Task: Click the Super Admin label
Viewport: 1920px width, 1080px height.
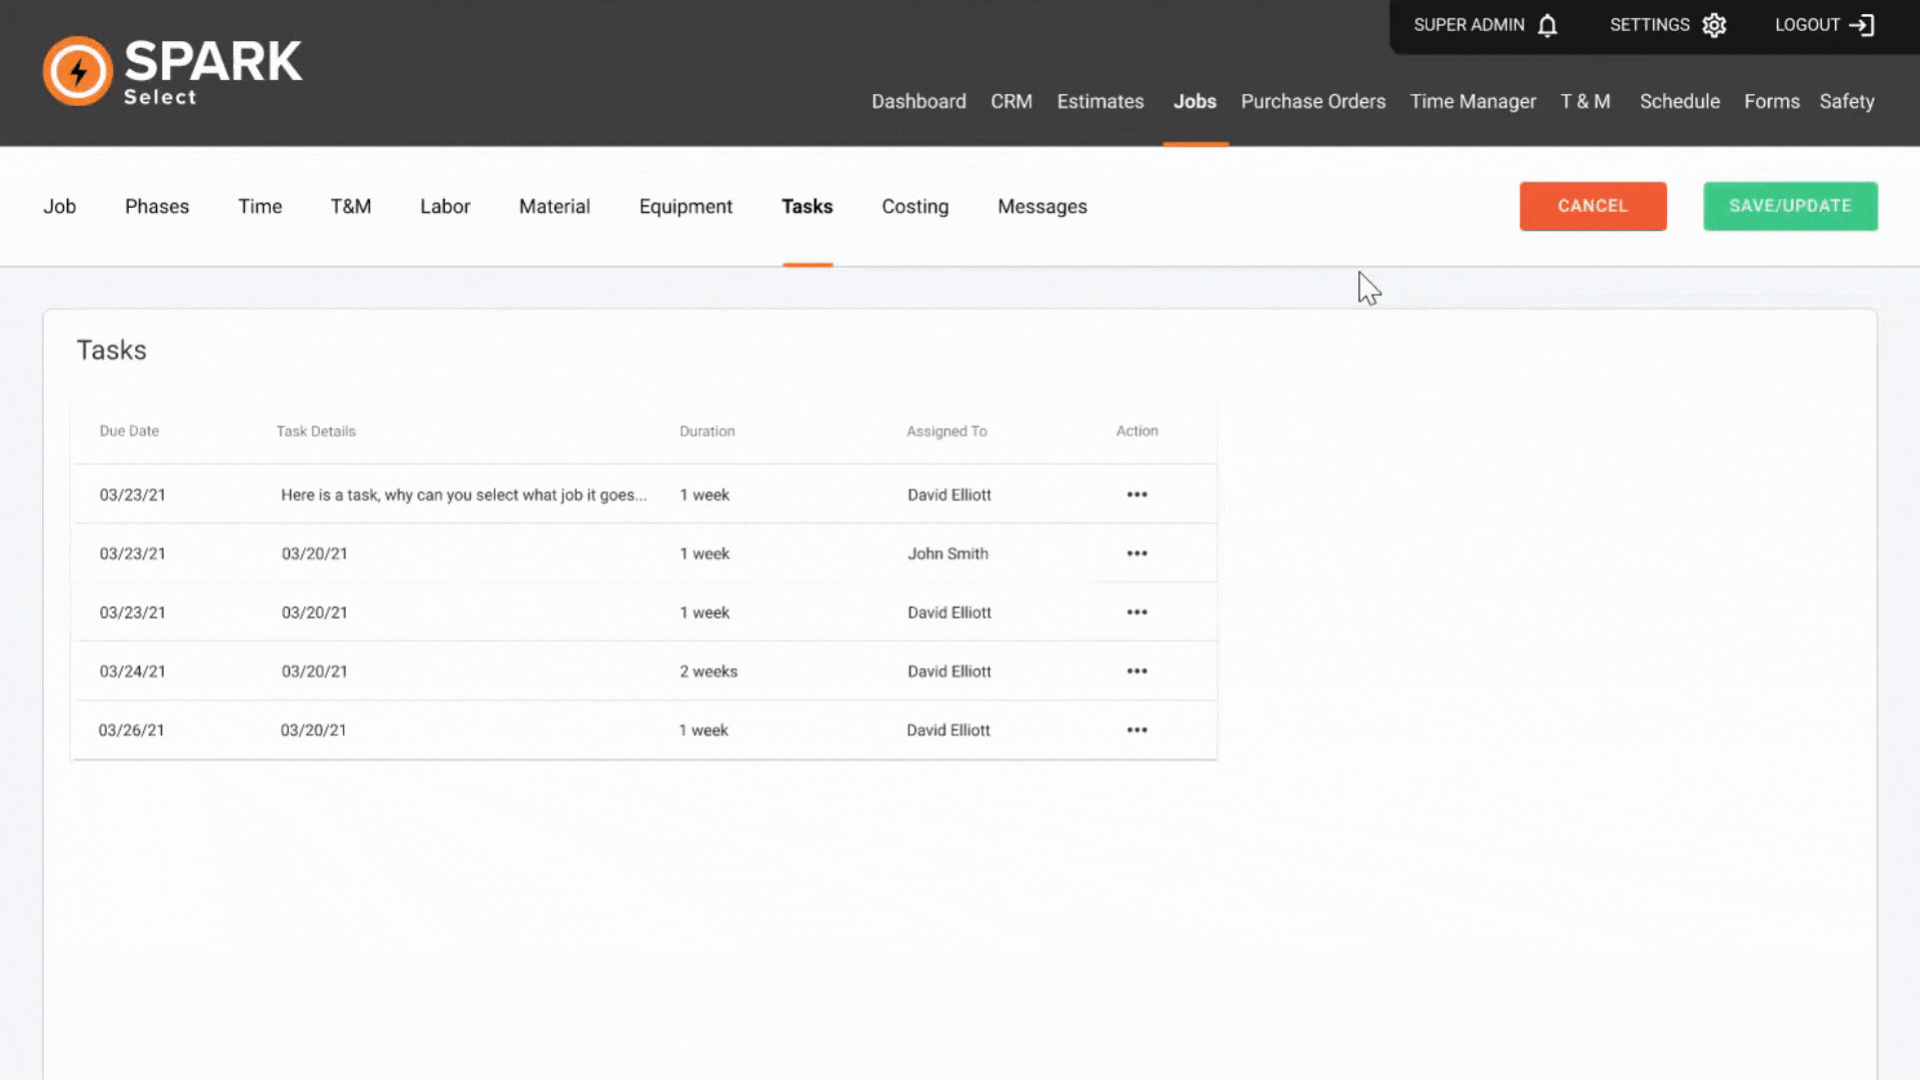Action: point(1469,25)
